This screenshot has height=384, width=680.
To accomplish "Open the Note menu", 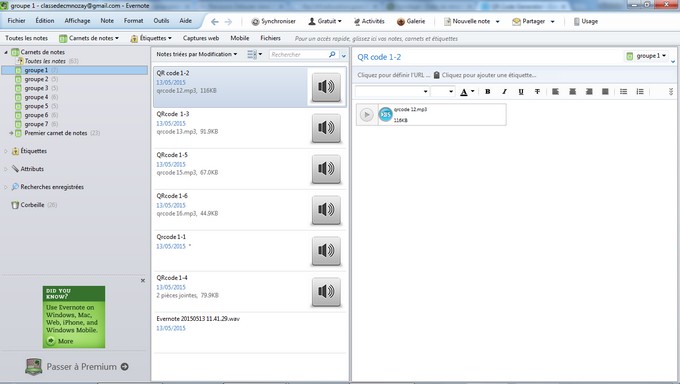I will pyautogui.click(x=107, y=21).
